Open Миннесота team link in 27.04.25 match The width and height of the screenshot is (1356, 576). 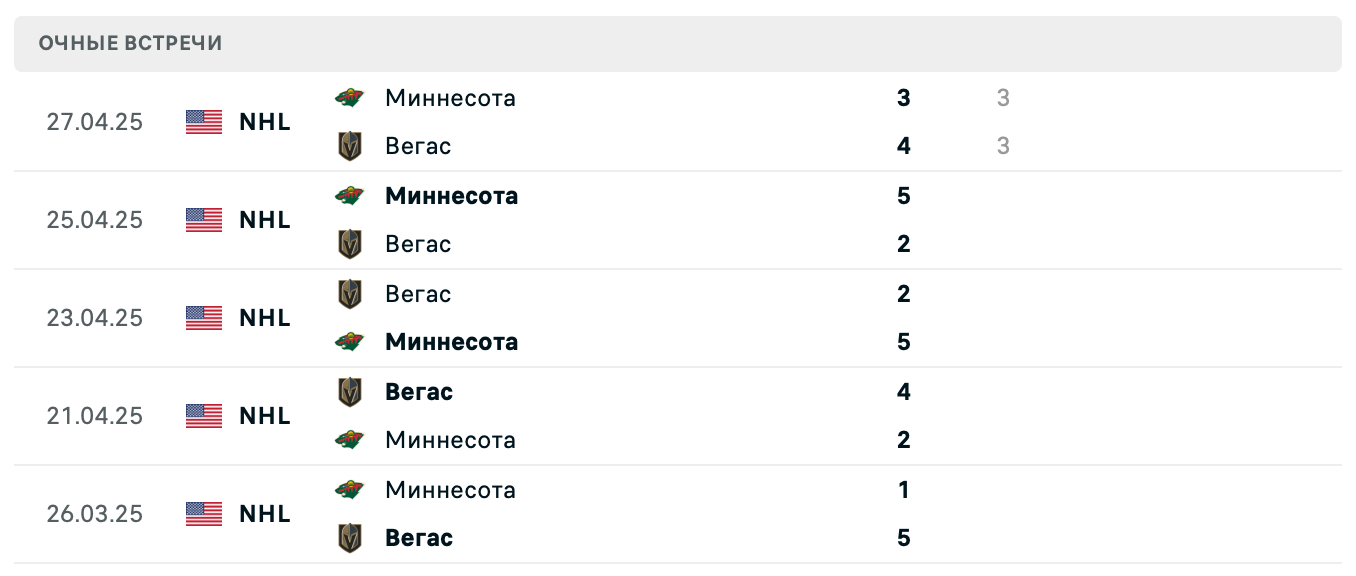450,98
